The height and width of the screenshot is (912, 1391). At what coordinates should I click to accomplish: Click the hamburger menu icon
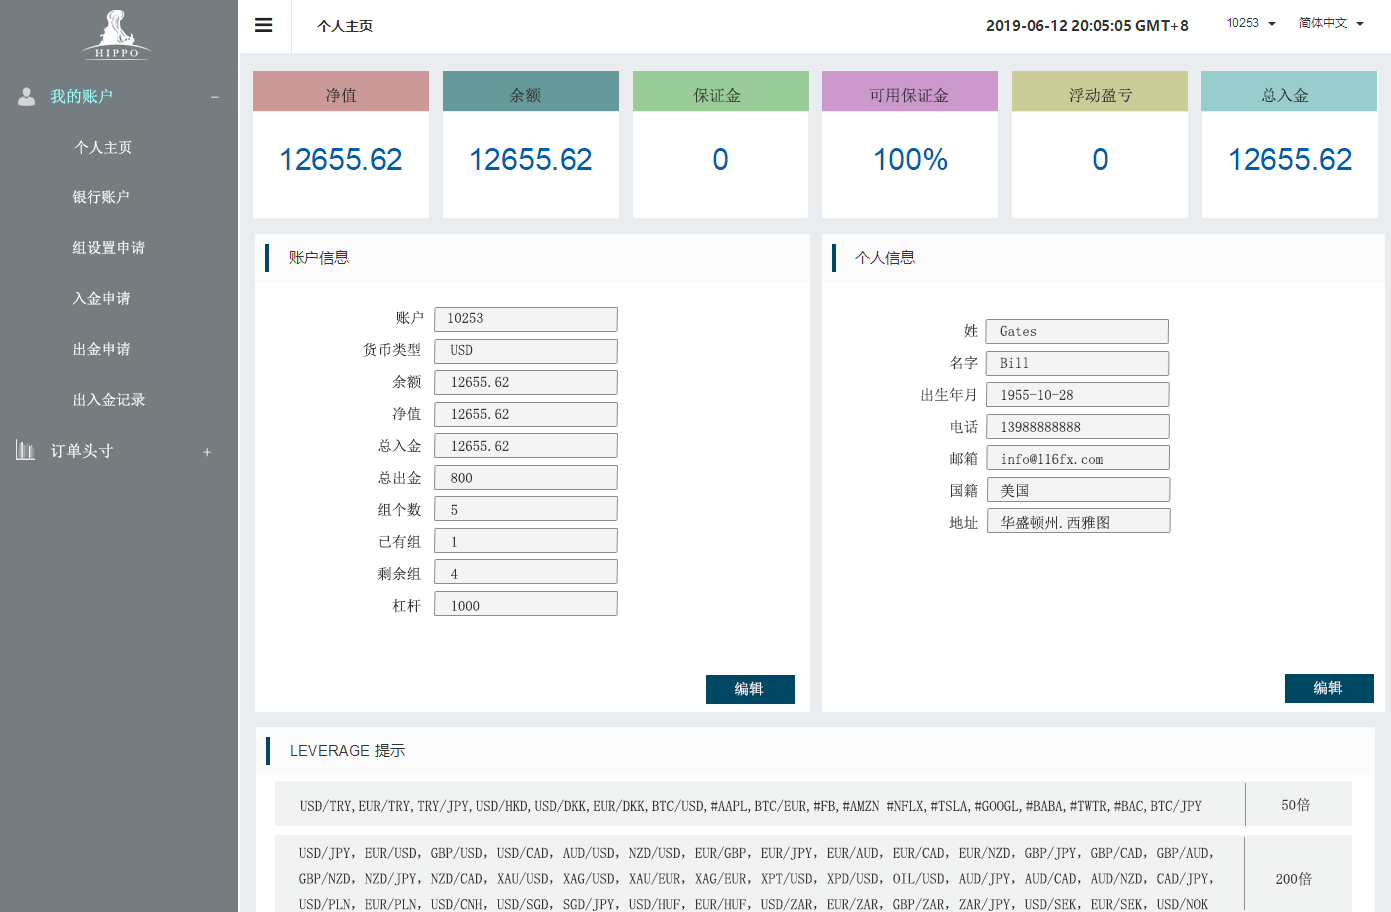point(264,26)
